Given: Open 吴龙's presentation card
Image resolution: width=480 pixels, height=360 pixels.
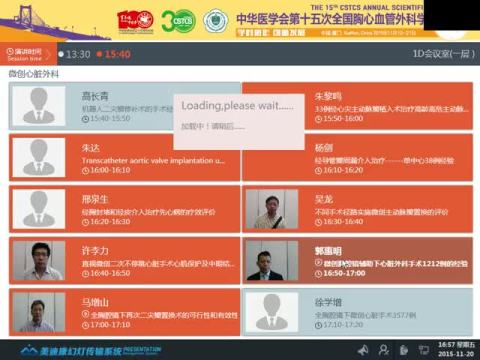Looking at the screenshot, I should (357, 209).
